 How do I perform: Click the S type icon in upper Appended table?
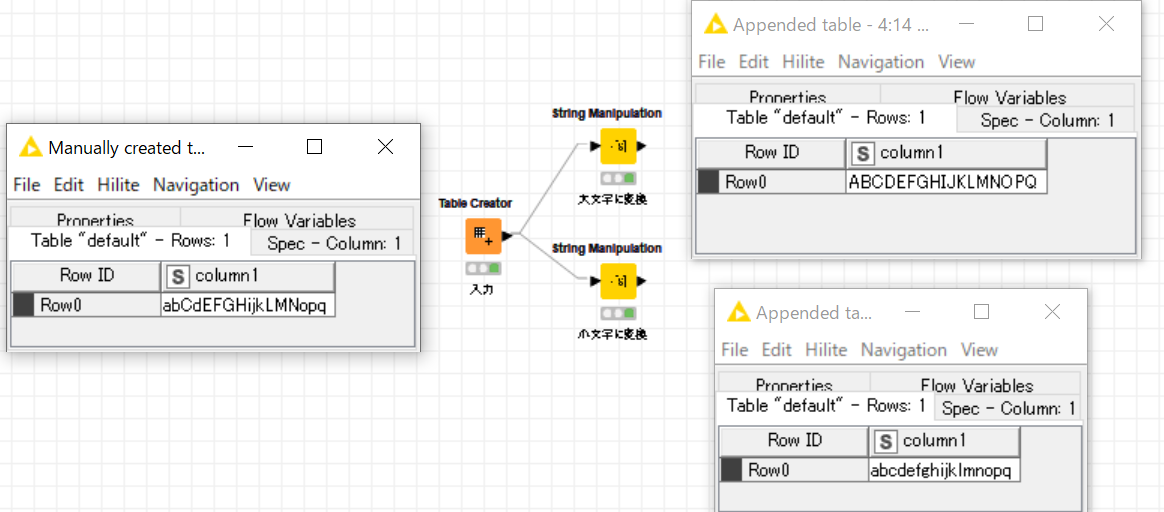pyautogui.click(x=862, y=154)
